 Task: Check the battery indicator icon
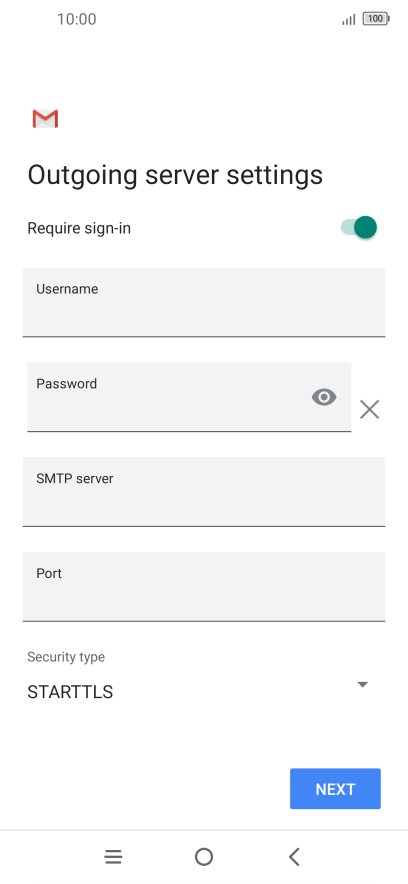(x=376, y=19)
